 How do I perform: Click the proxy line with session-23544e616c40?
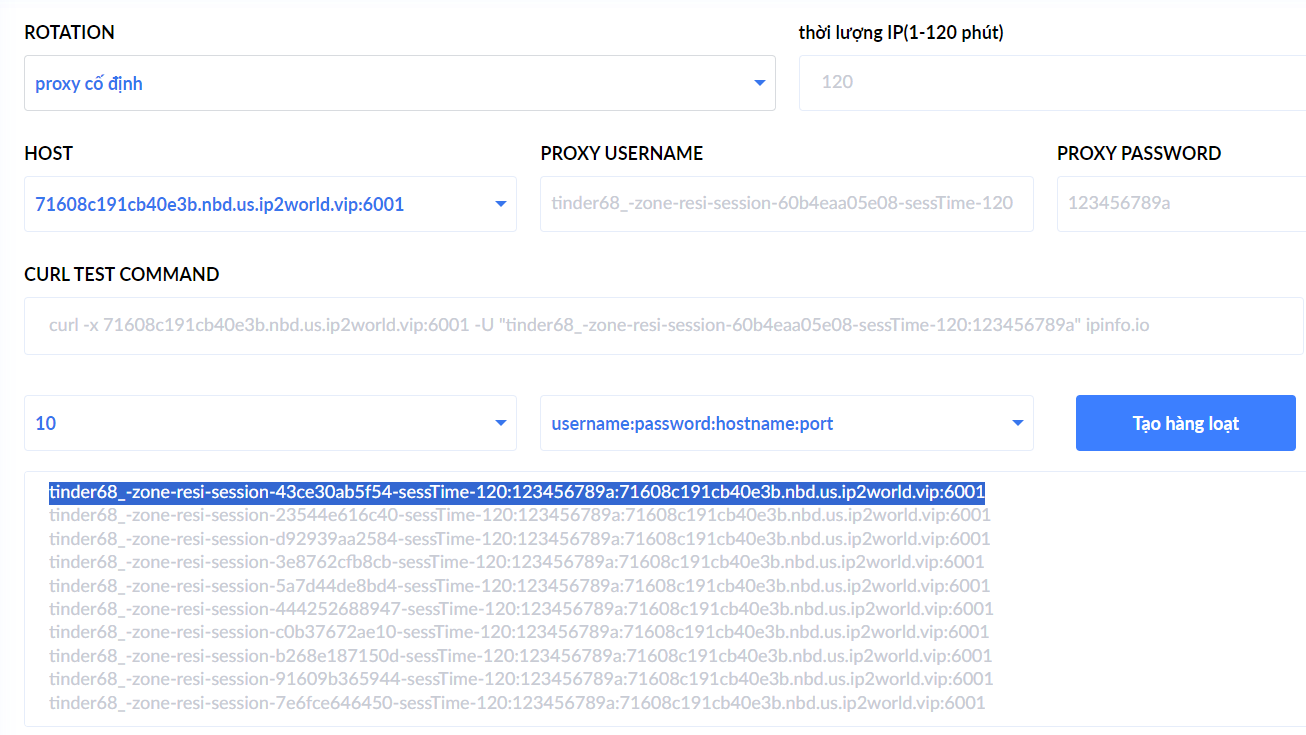point(520,515)
